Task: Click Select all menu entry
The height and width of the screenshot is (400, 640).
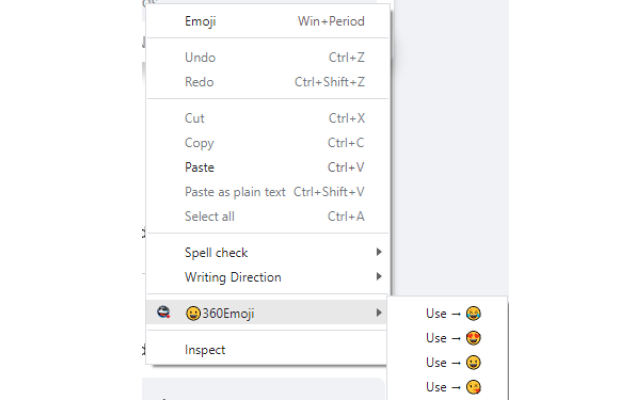Action: pyautogui.click(x=267, y=216)
